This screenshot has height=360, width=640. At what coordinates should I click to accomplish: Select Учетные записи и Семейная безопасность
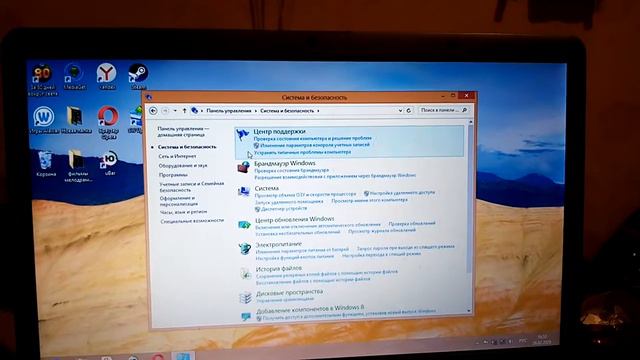click(x=191, y=187)
